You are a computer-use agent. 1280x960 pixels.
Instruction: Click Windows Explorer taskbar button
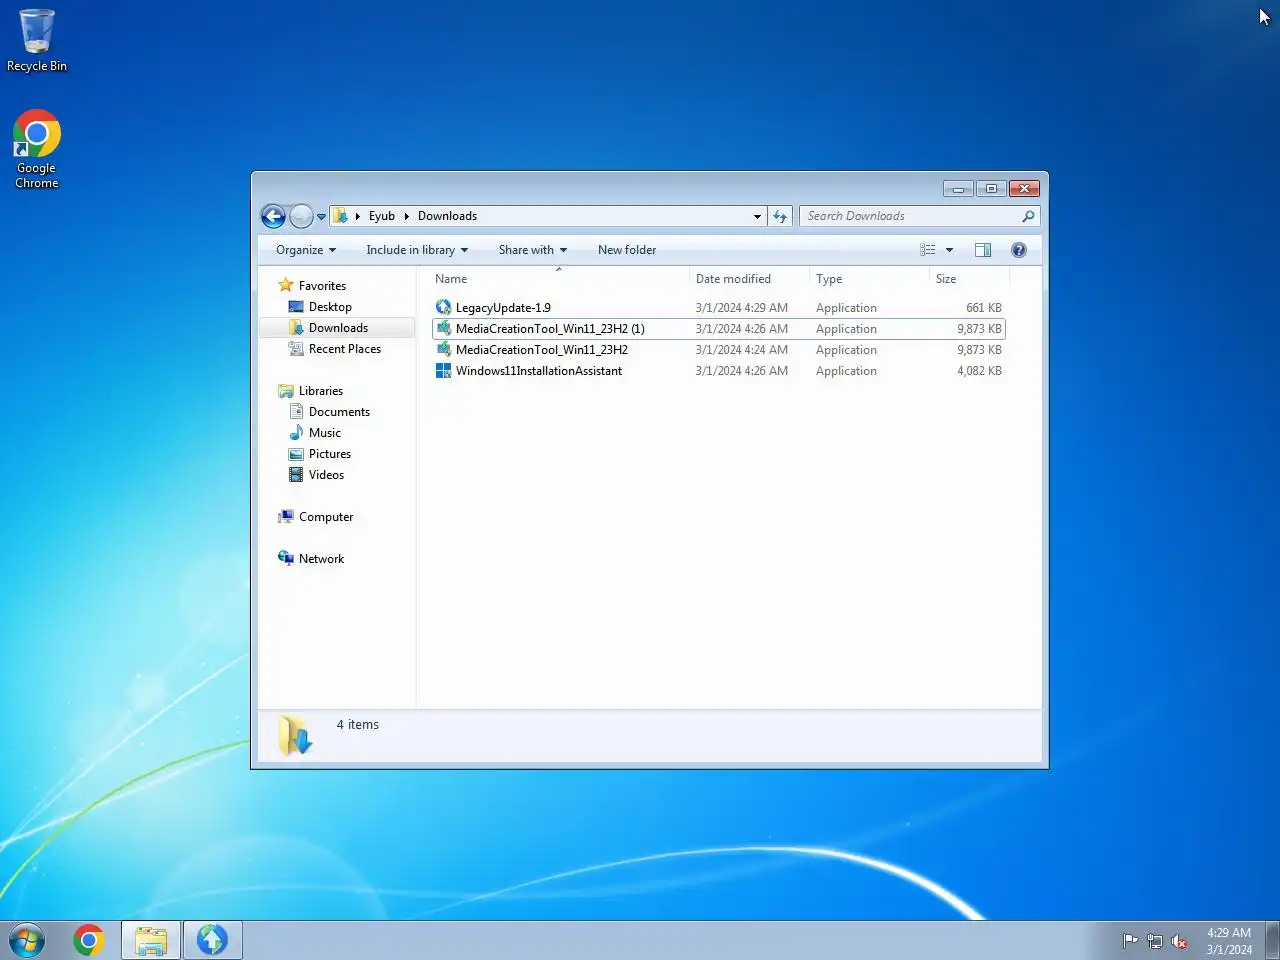(151, 940)
